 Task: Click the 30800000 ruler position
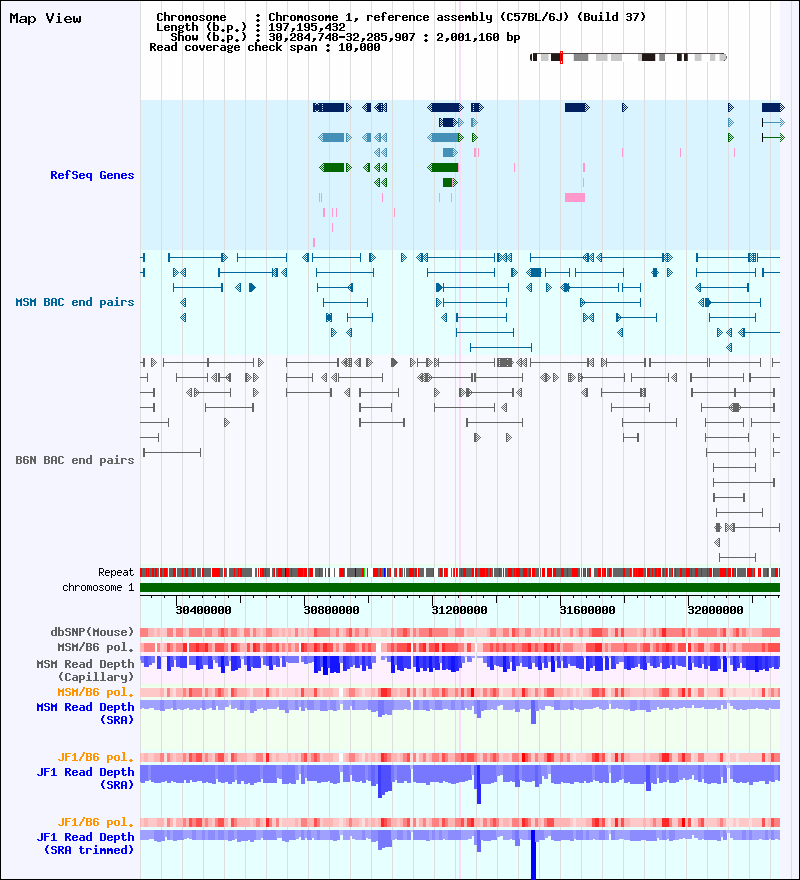[x=331, y=610]
